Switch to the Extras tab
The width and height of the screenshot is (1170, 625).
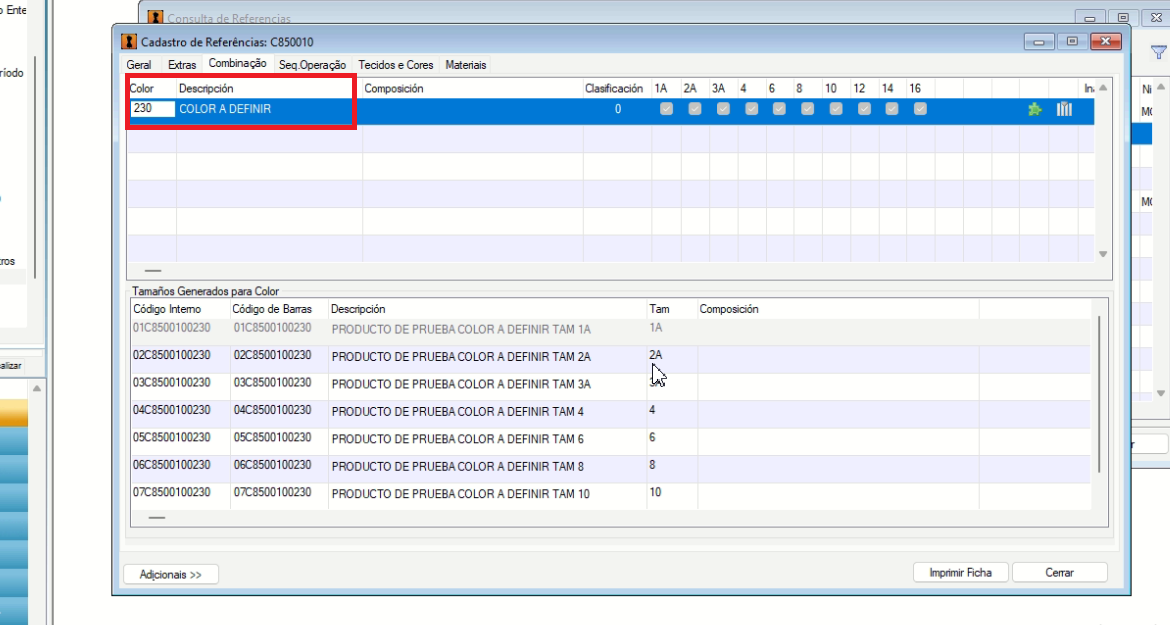[182, 65]
